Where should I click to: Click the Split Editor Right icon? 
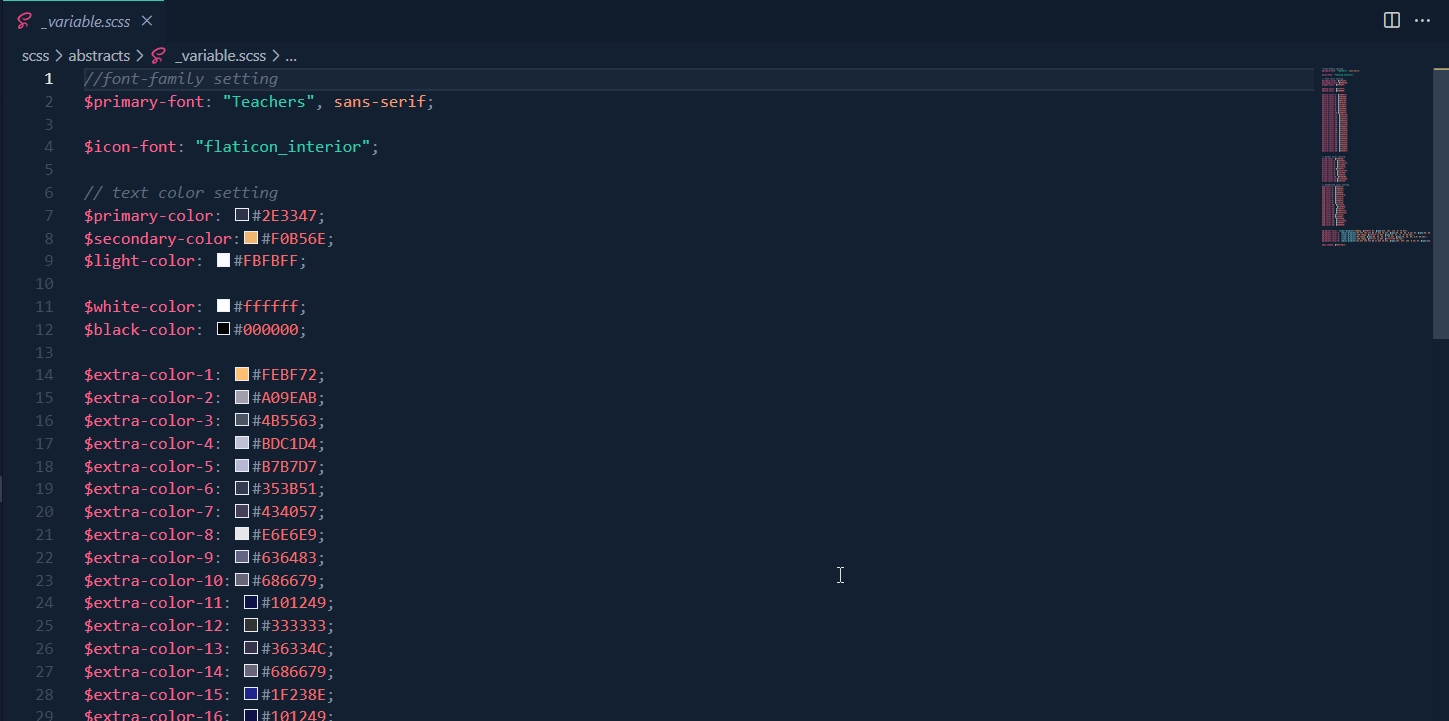[1391, 20]
